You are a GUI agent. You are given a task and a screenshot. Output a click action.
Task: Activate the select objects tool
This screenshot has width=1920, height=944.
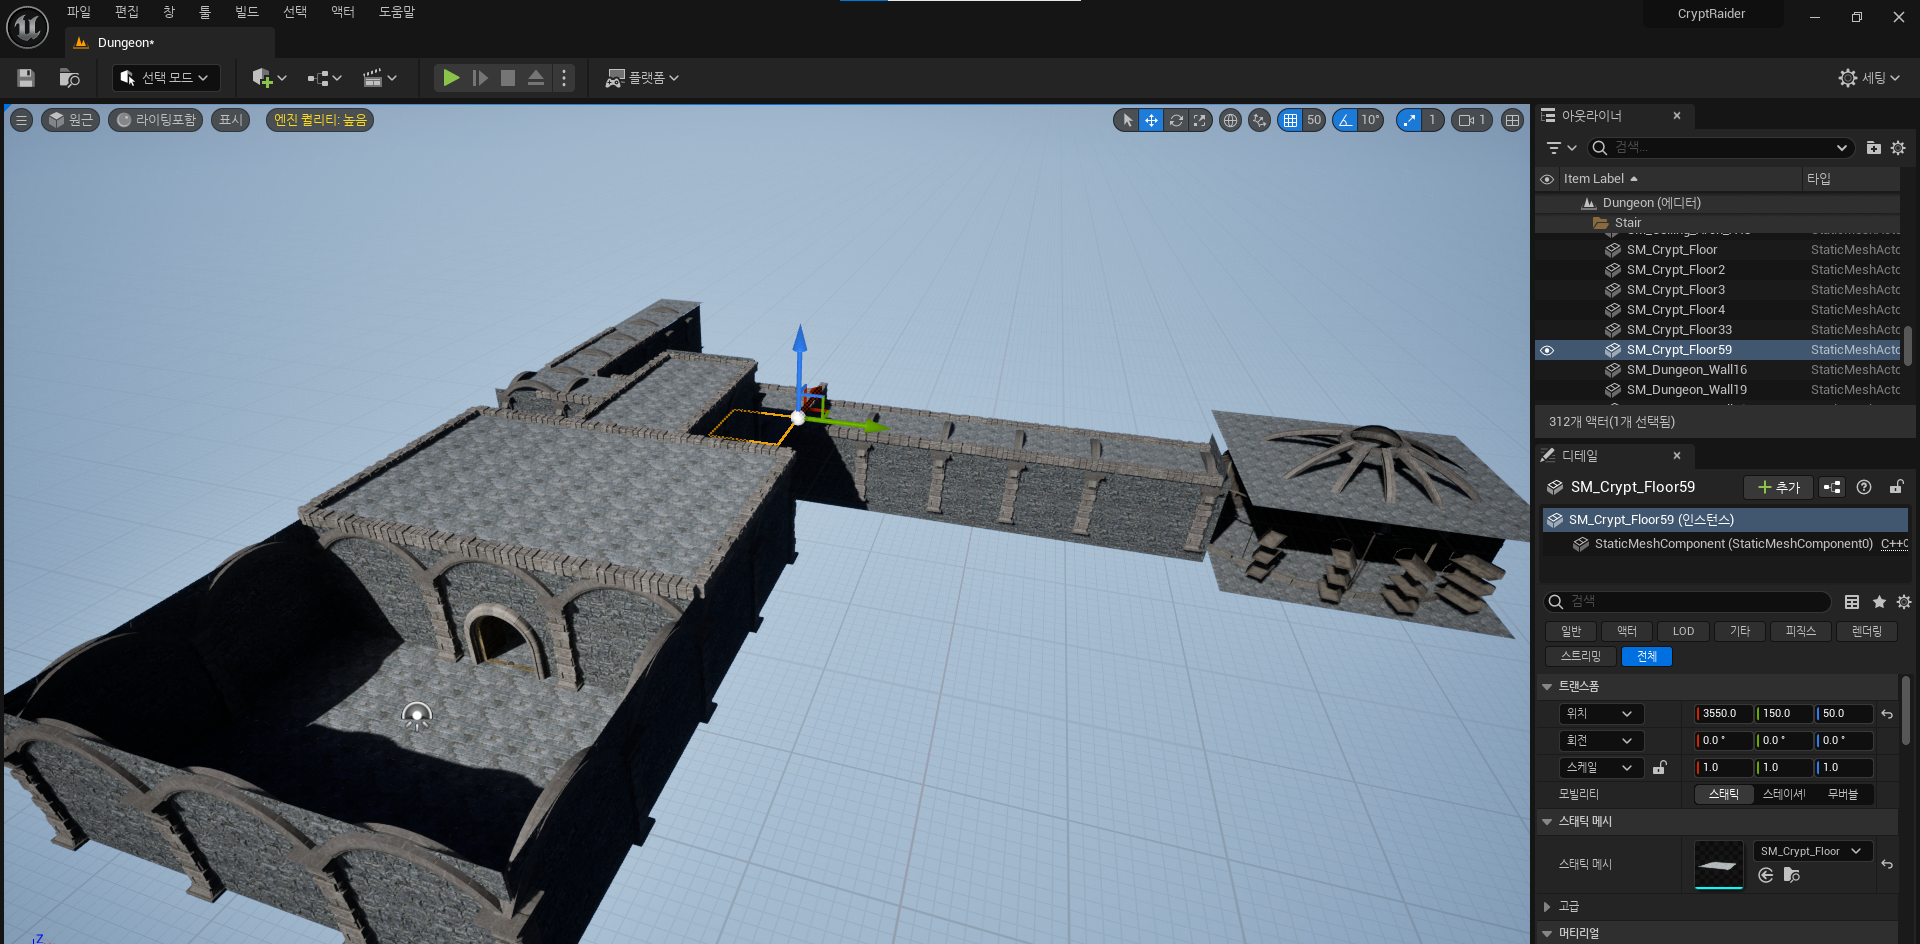[1127, 120]
